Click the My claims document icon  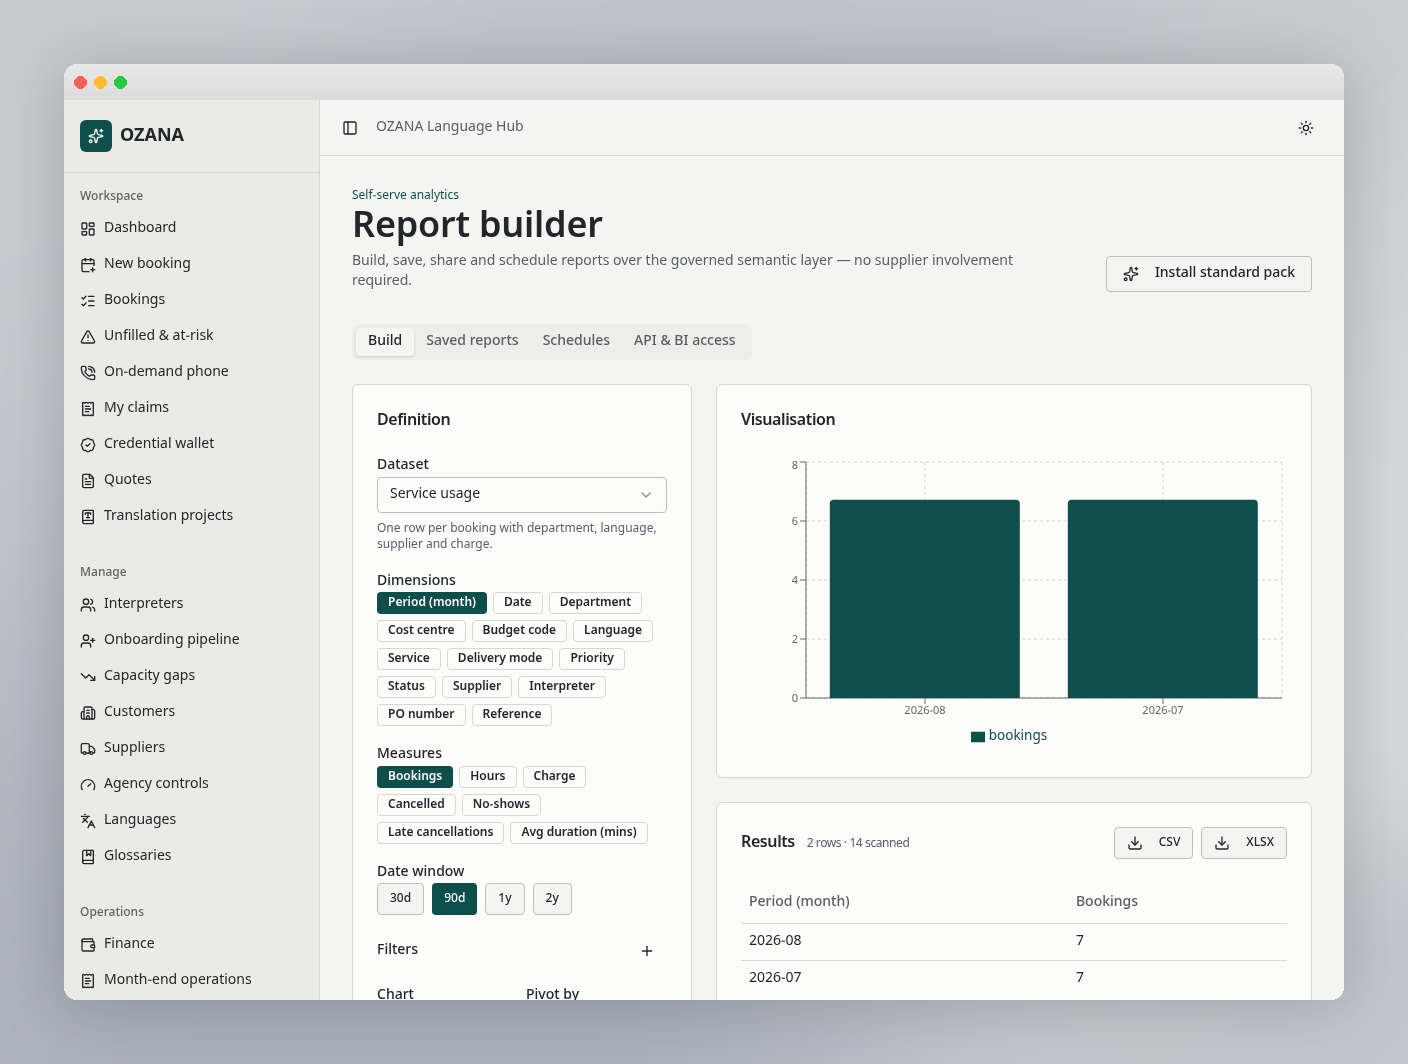coord(88,408)
